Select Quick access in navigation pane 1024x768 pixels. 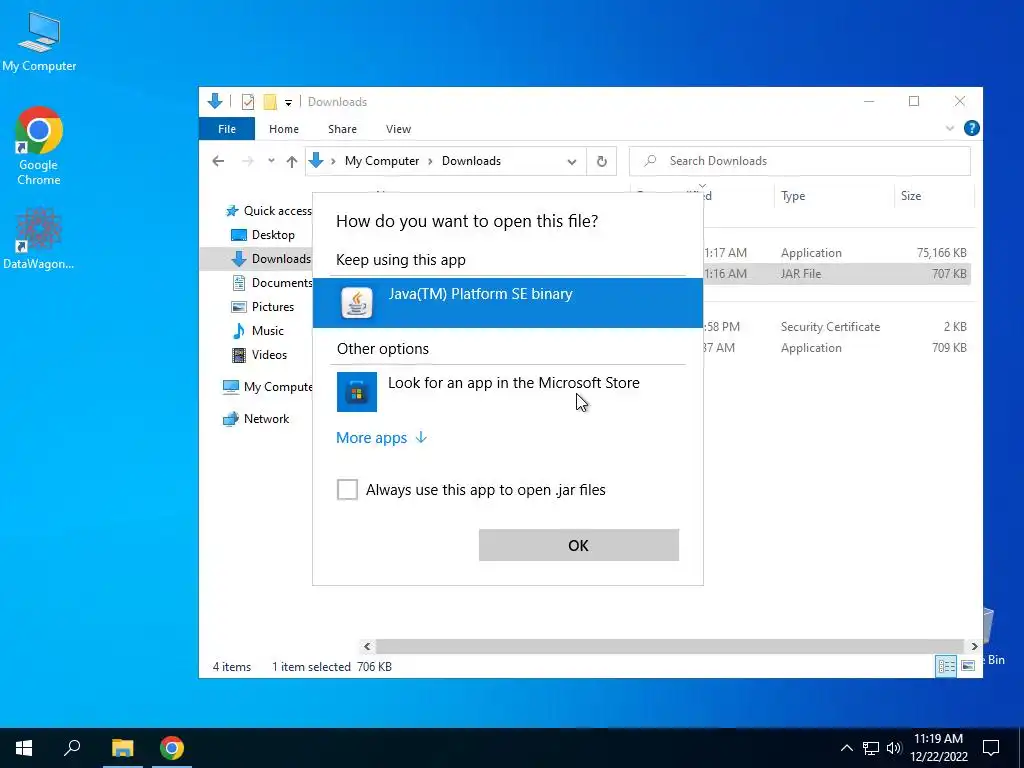point(268,210)
